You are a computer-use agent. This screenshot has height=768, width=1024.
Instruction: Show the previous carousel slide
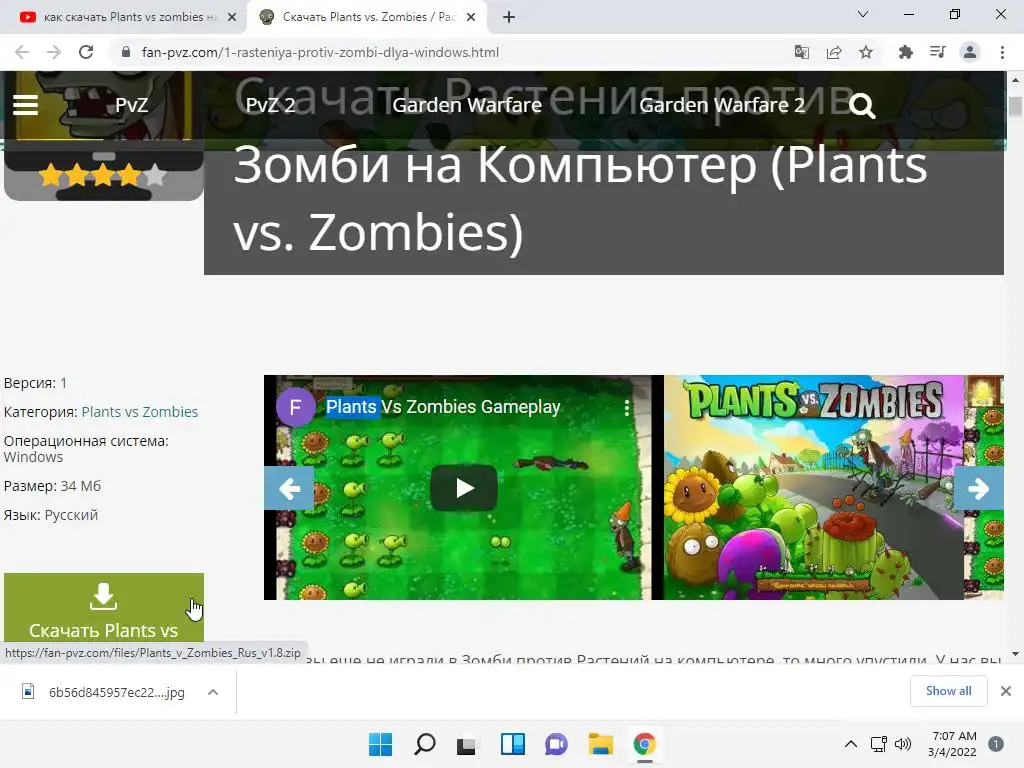pyautogui.click(x=289, y=488)
